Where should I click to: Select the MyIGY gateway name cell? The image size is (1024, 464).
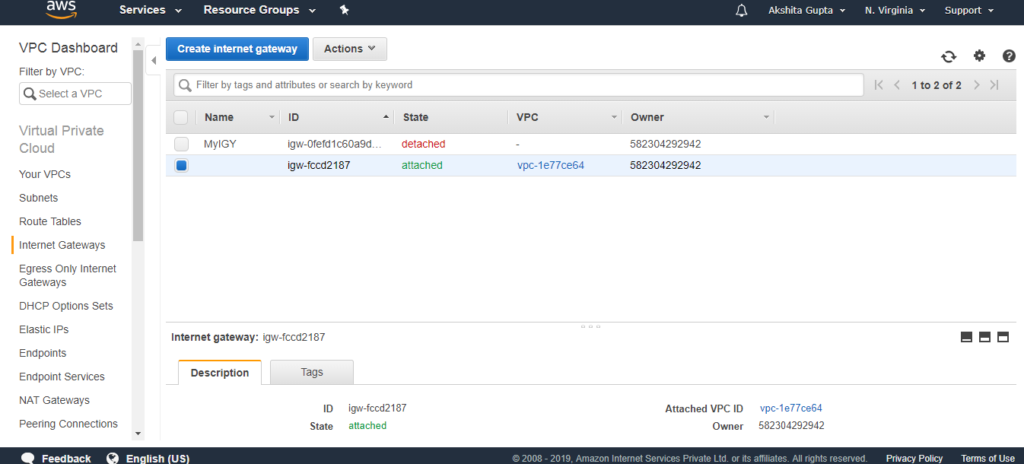click(220, 144)
